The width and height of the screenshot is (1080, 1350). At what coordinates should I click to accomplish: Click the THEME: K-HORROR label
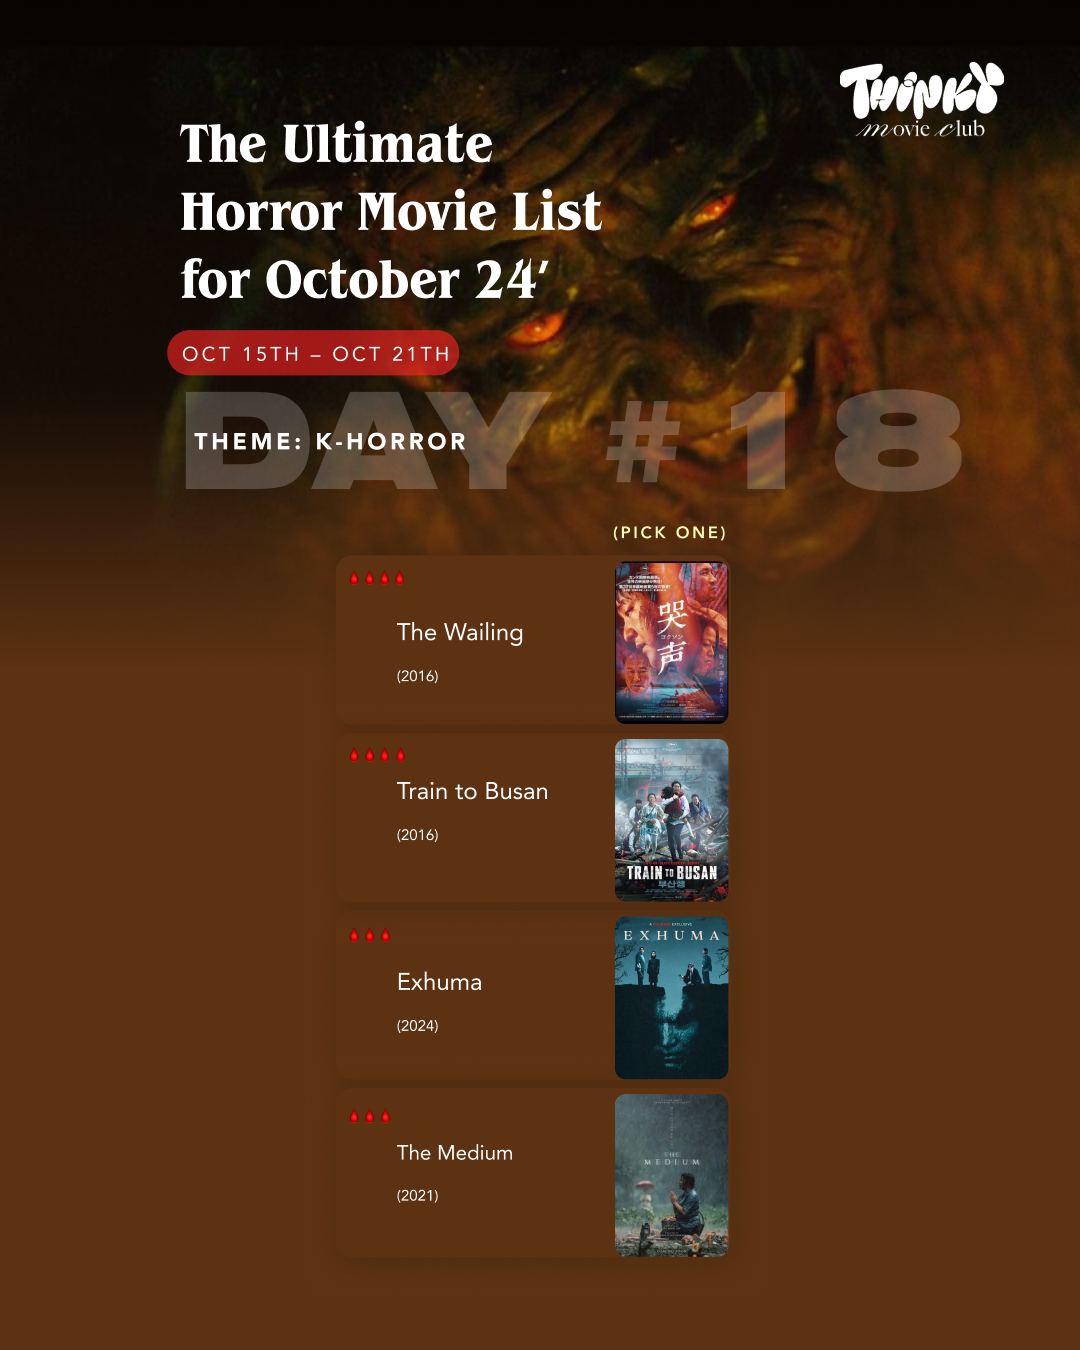pyautogui.click(x=330, y=442)
